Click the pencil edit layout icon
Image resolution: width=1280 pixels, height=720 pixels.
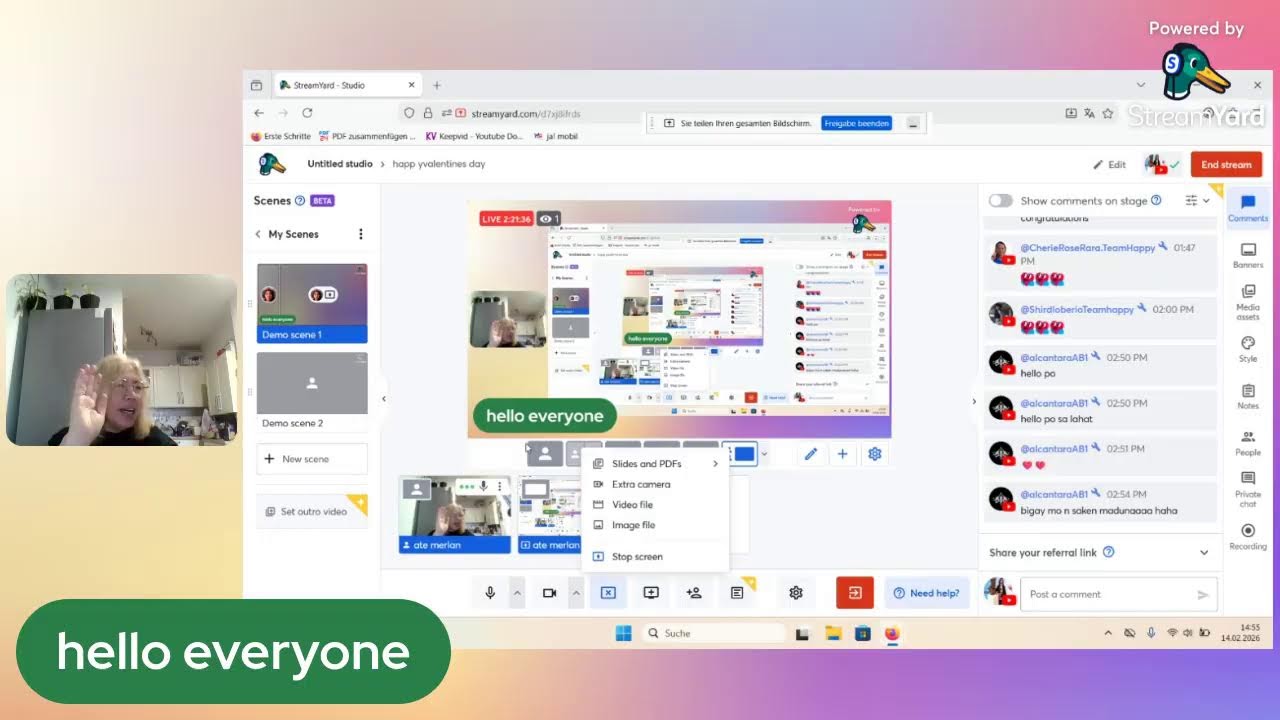pos(811,454)
